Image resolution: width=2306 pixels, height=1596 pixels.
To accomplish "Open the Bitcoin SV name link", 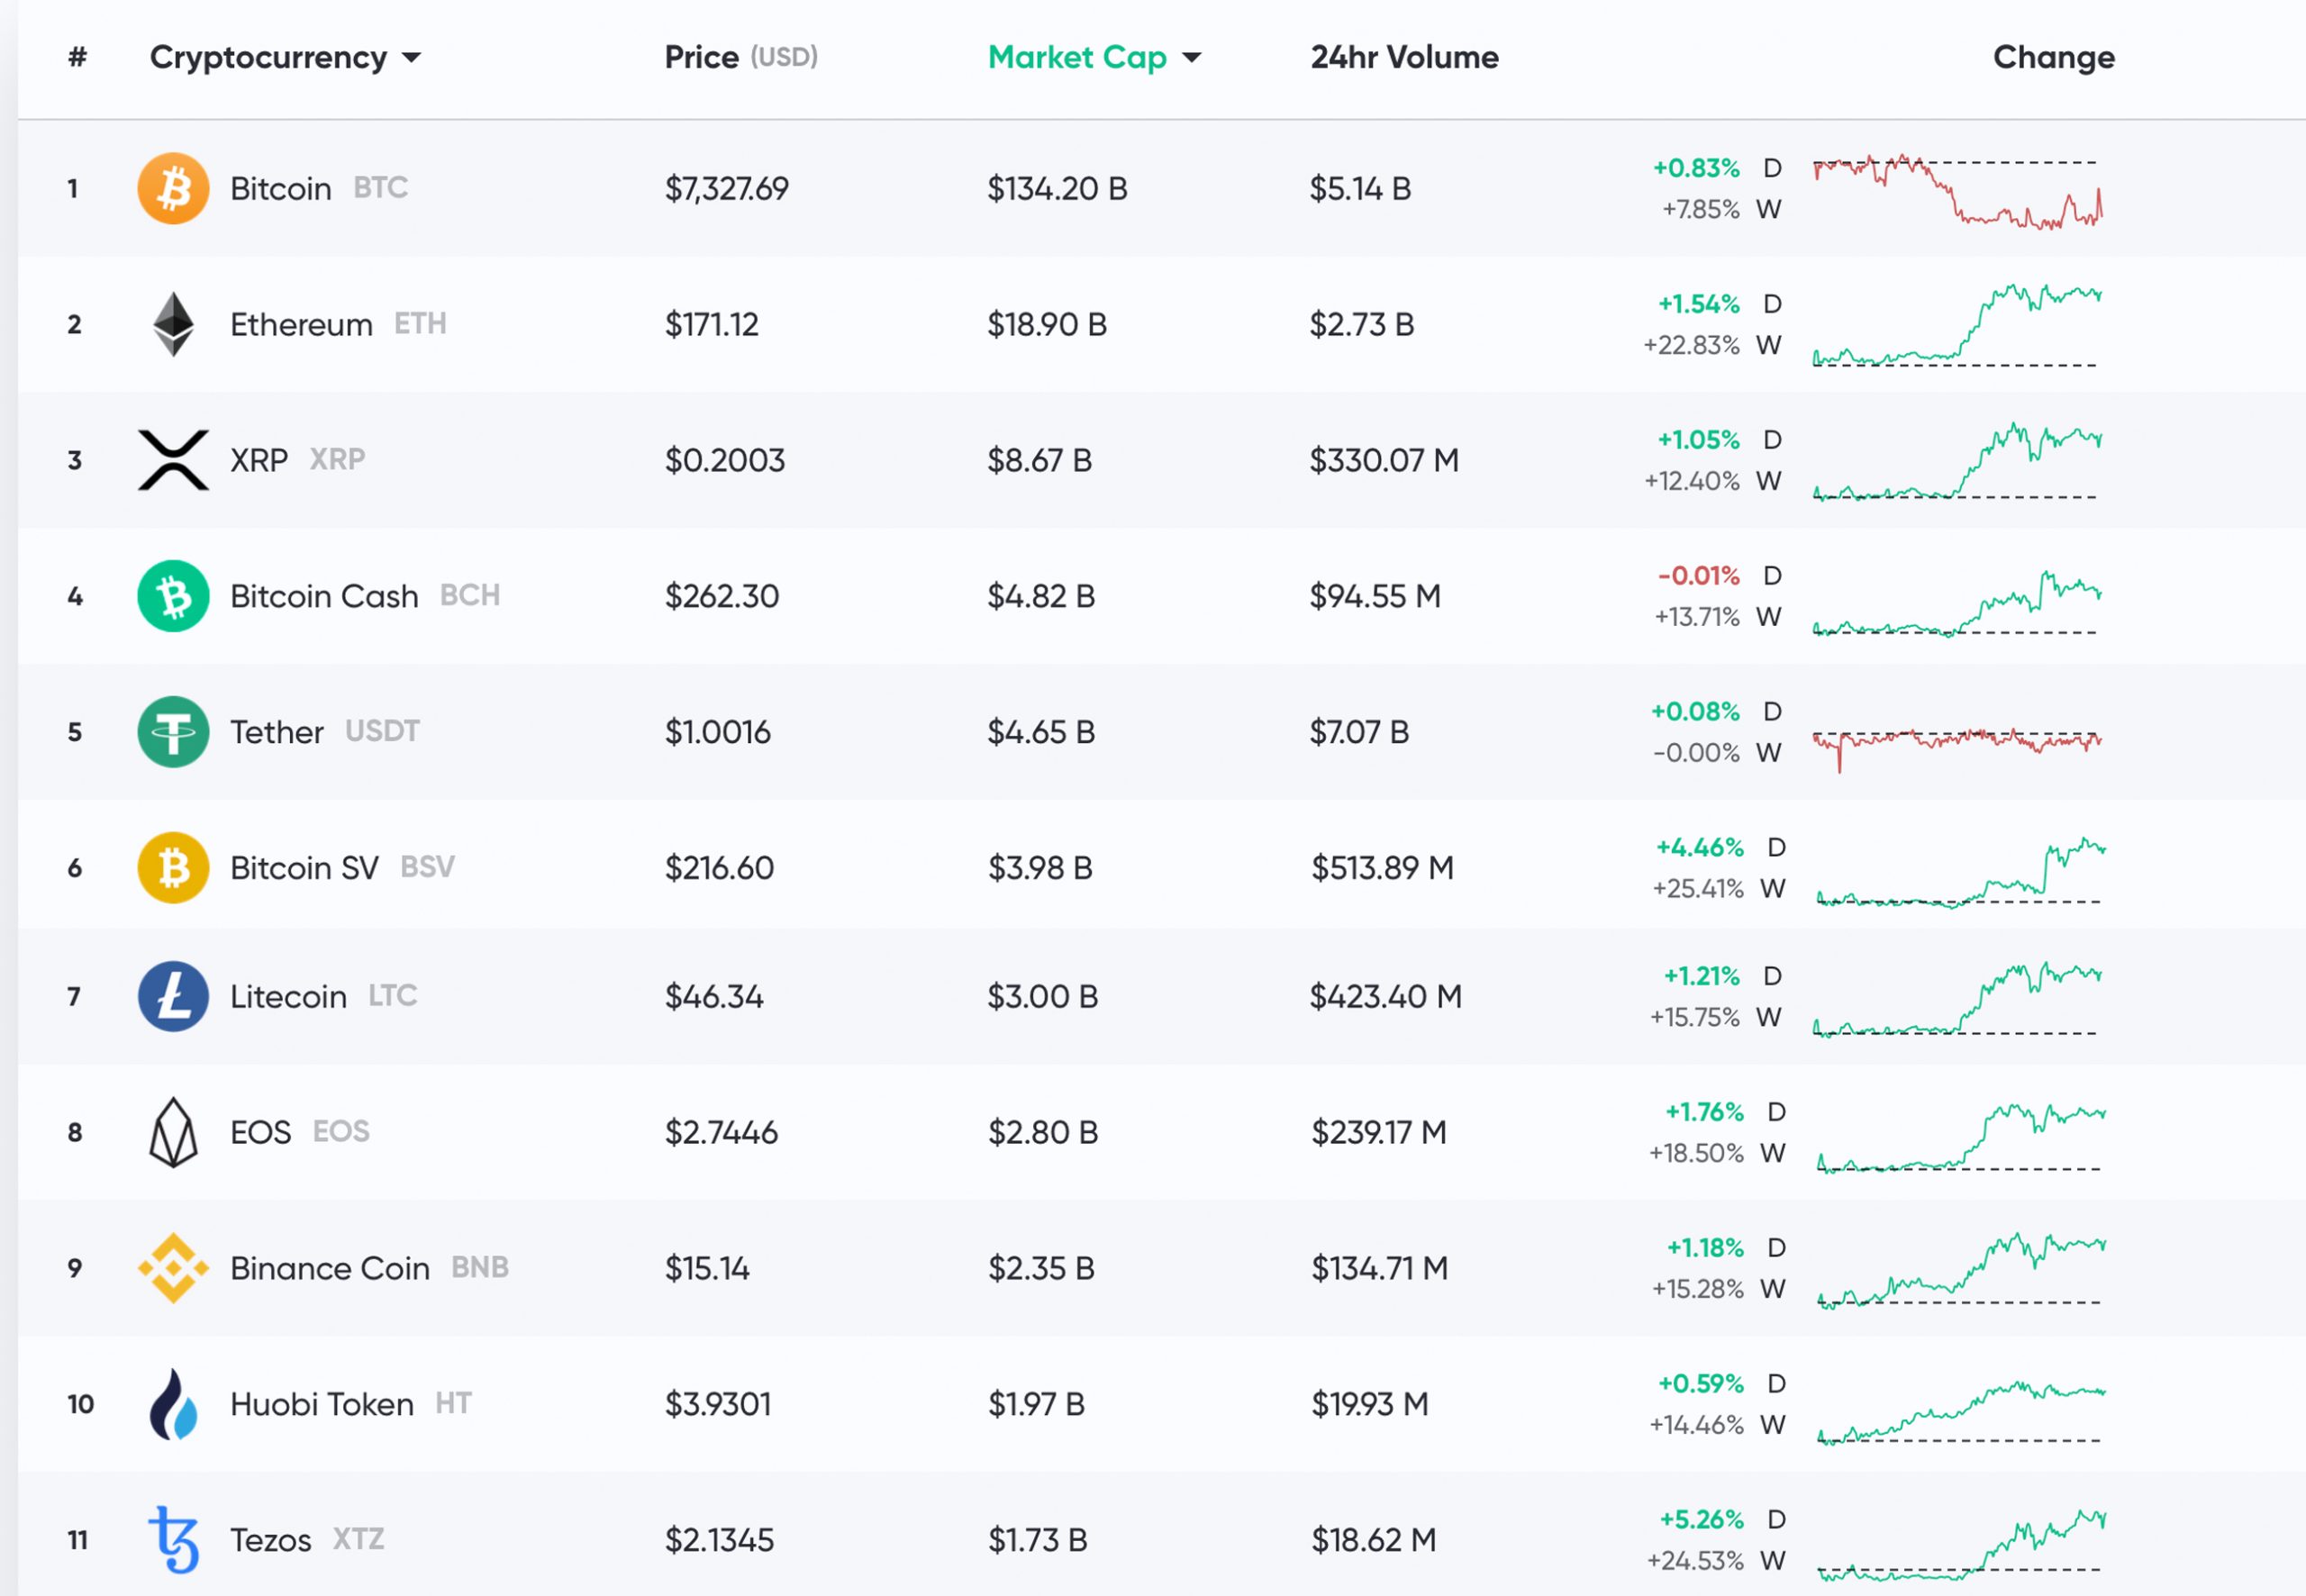I will 304,868.
